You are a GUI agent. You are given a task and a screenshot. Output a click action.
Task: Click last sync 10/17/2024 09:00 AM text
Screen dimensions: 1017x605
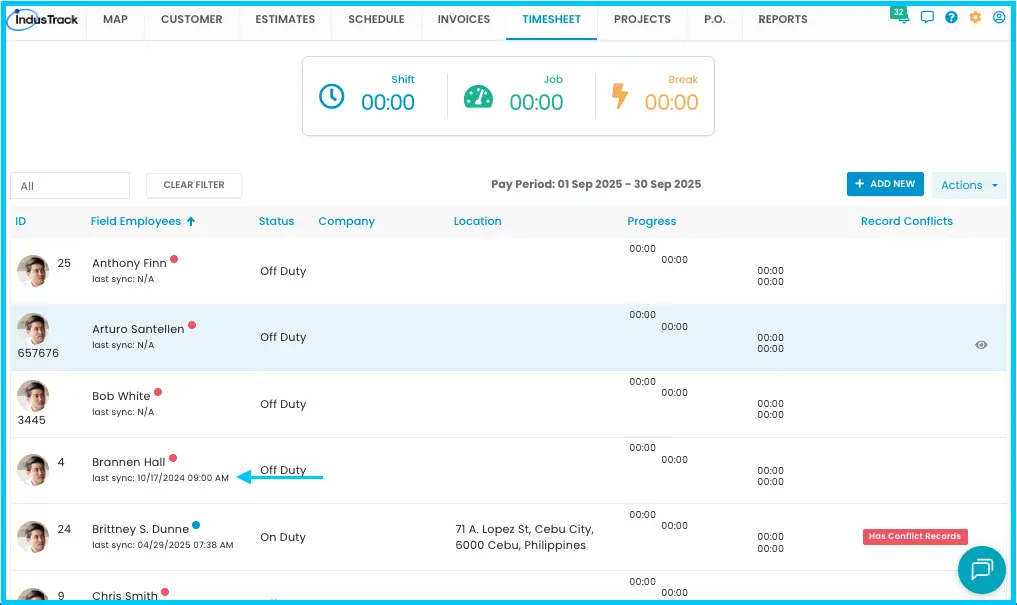[x=160, y=478]
